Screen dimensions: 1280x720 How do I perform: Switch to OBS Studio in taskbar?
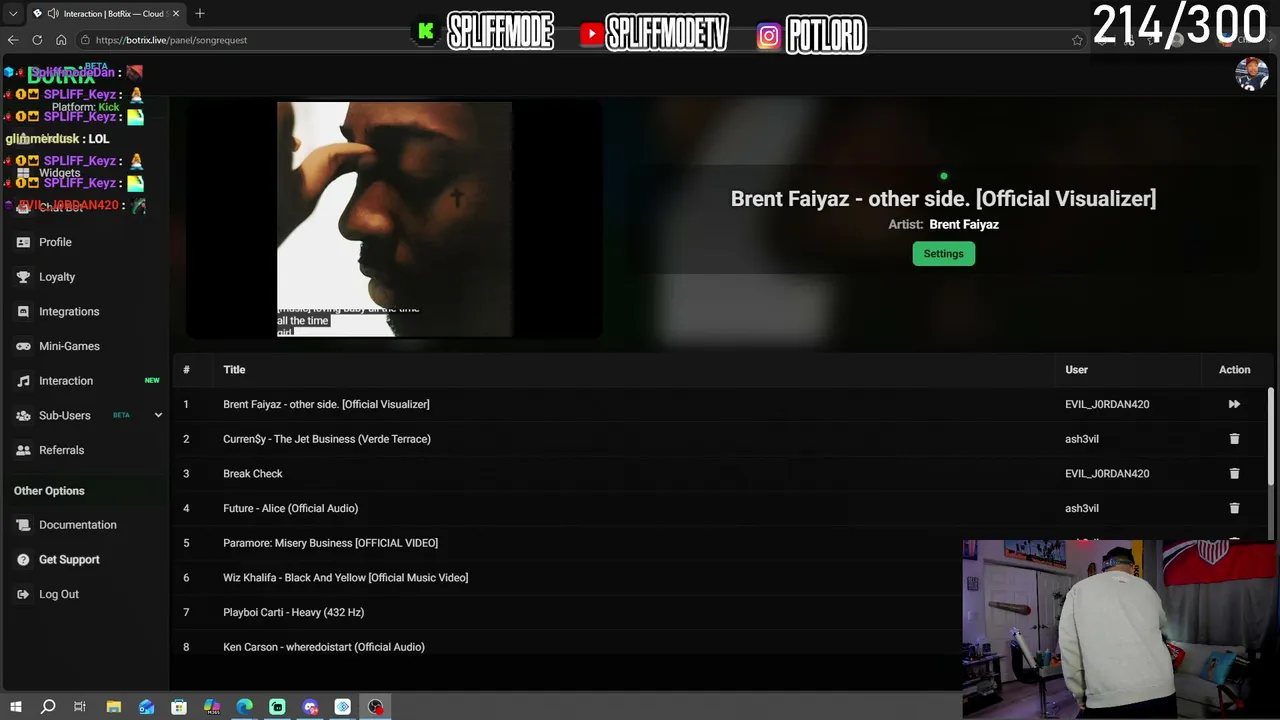point(375,707)
